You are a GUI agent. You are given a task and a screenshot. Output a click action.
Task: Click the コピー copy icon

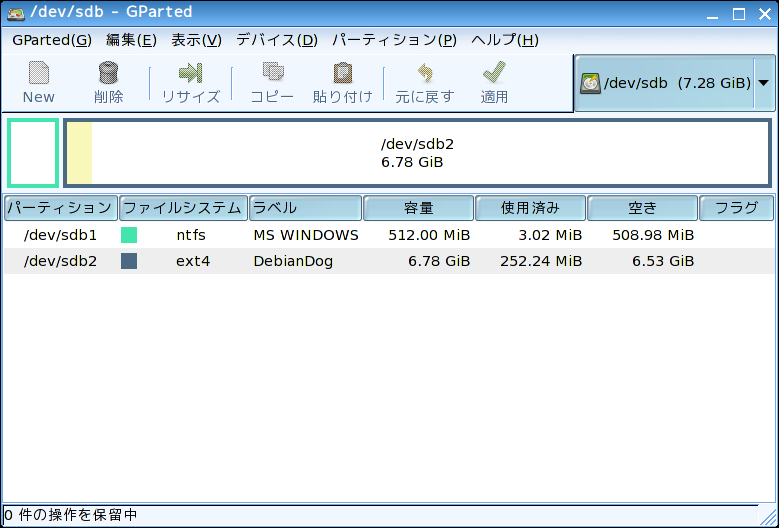point(273,73)
